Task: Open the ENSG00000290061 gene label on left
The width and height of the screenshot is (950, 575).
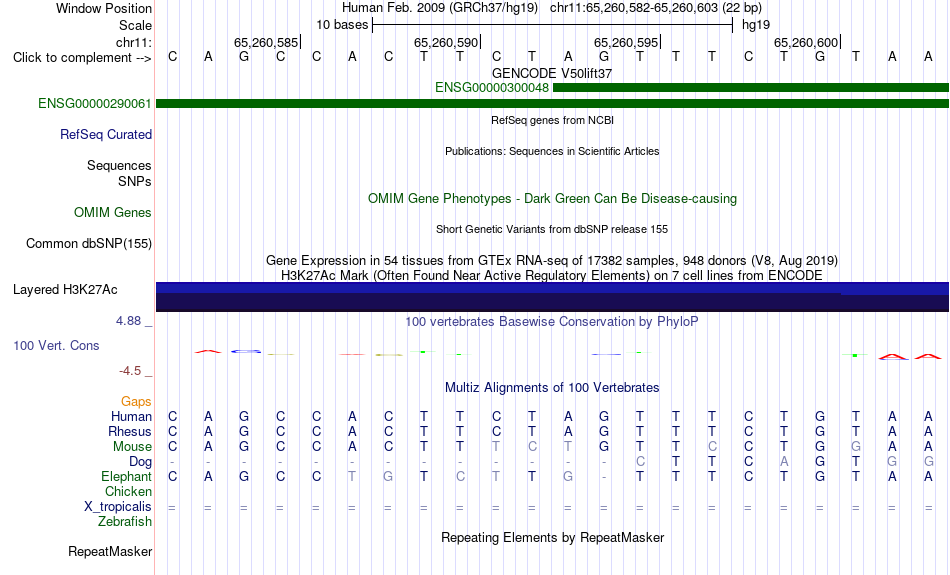Action: [x=95, y=104]
